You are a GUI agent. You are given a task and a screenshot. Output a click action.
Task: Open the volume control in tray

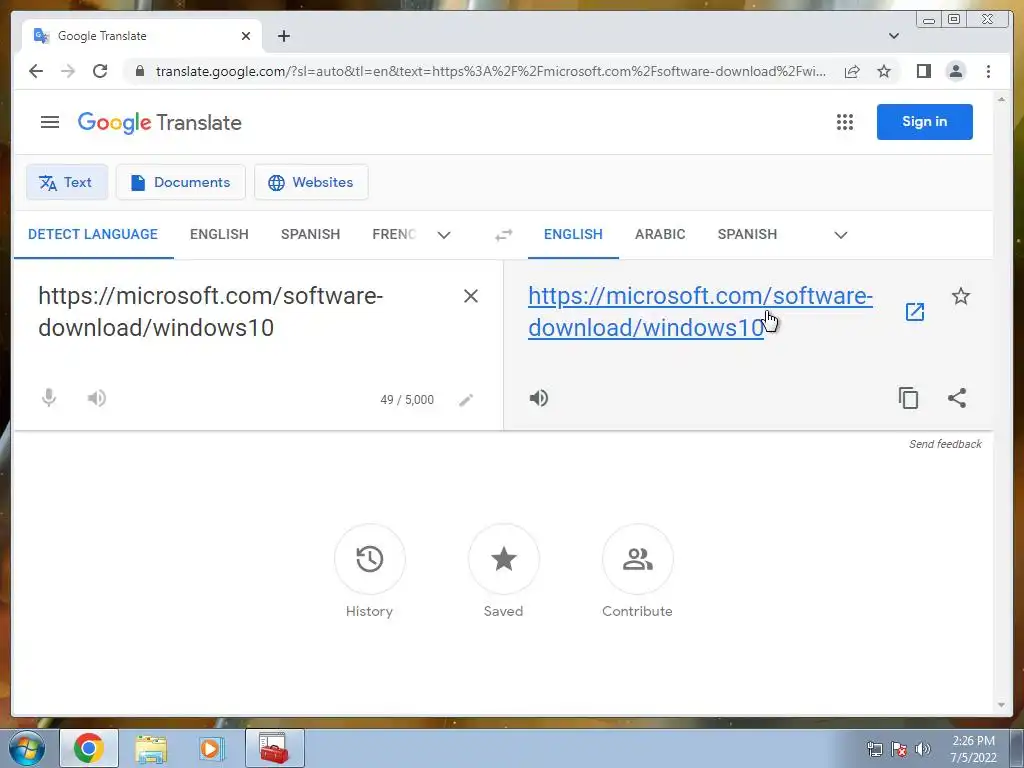[923, 749]
